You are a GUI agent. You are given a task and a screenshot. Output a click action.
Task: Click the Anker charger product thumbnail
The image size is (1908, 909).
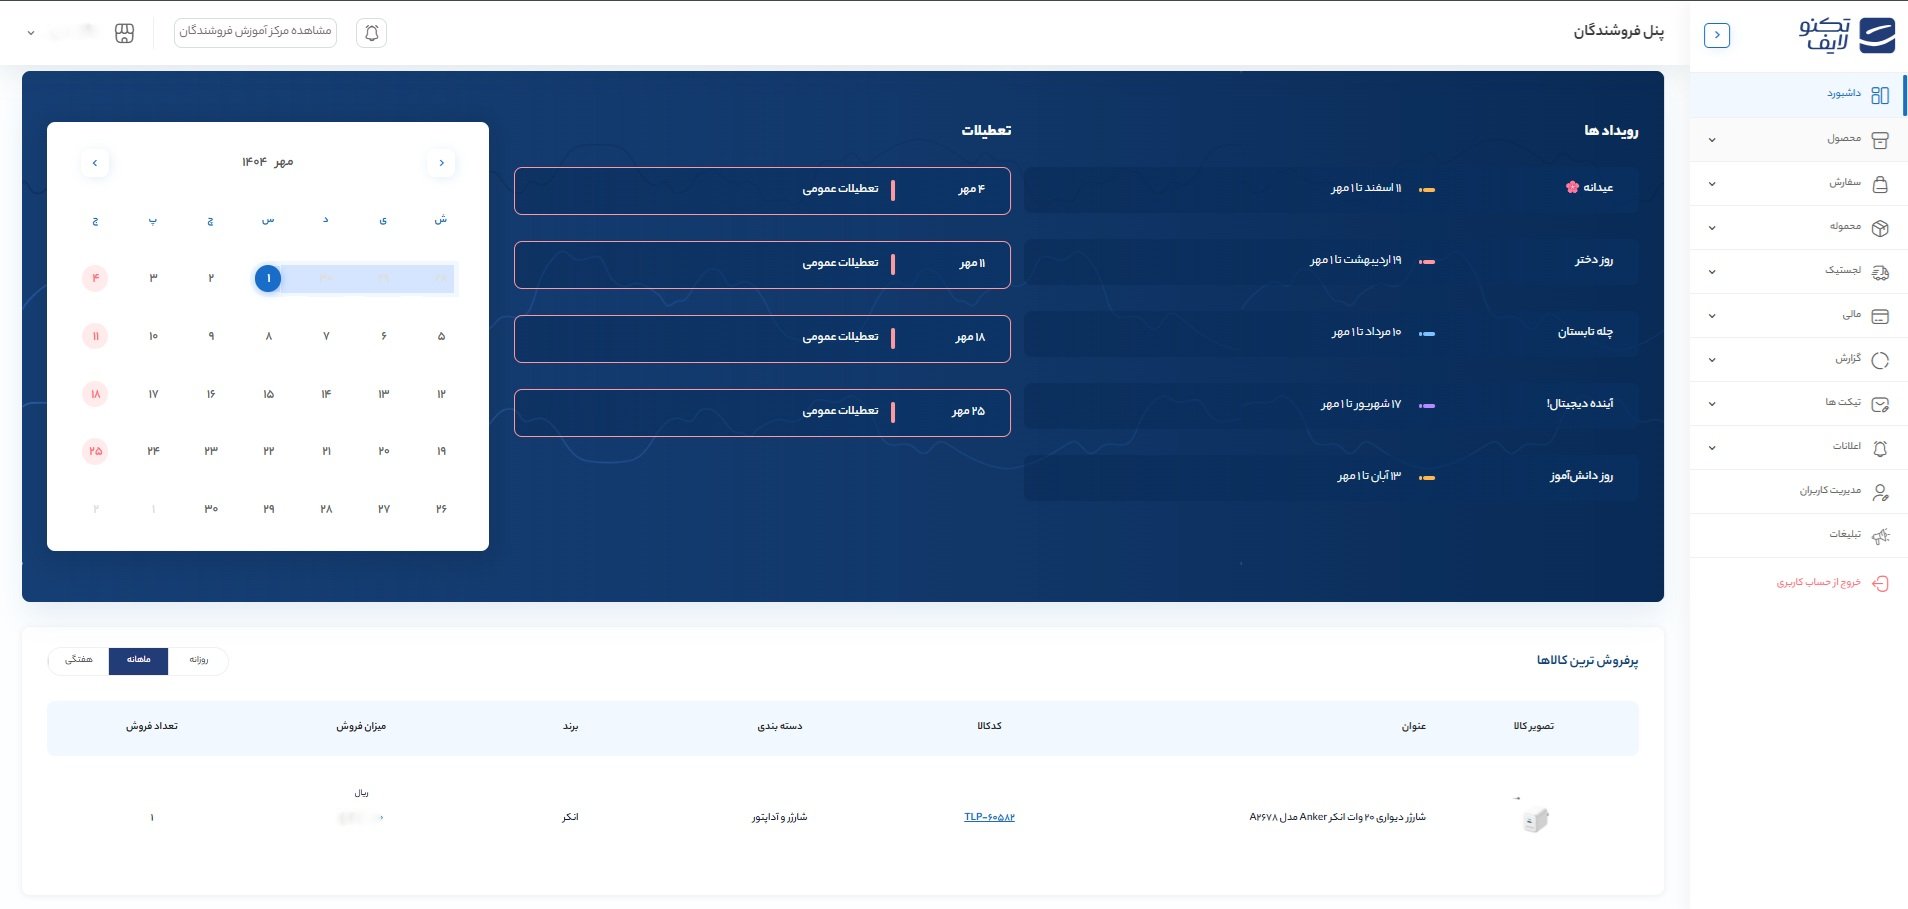1534,820
